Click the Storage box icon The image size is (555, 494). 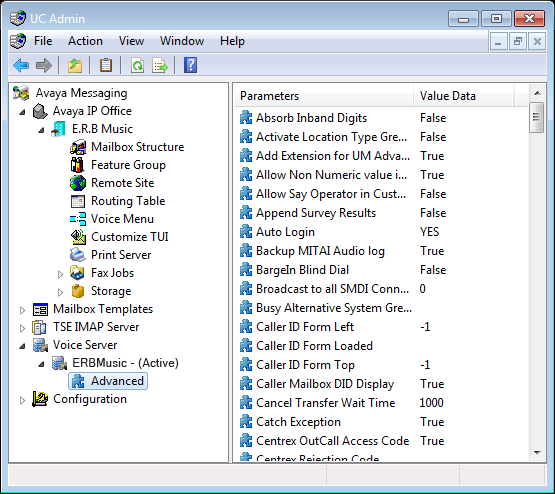click(x=78, y=291)
